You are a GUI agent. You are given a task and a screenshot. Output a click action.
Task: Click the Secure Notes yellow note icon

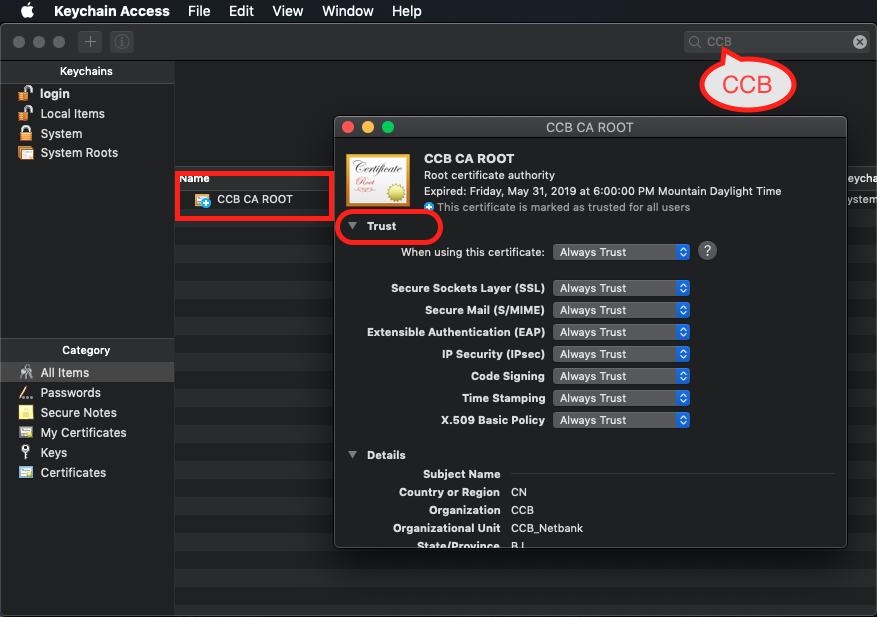click(26, 412)
